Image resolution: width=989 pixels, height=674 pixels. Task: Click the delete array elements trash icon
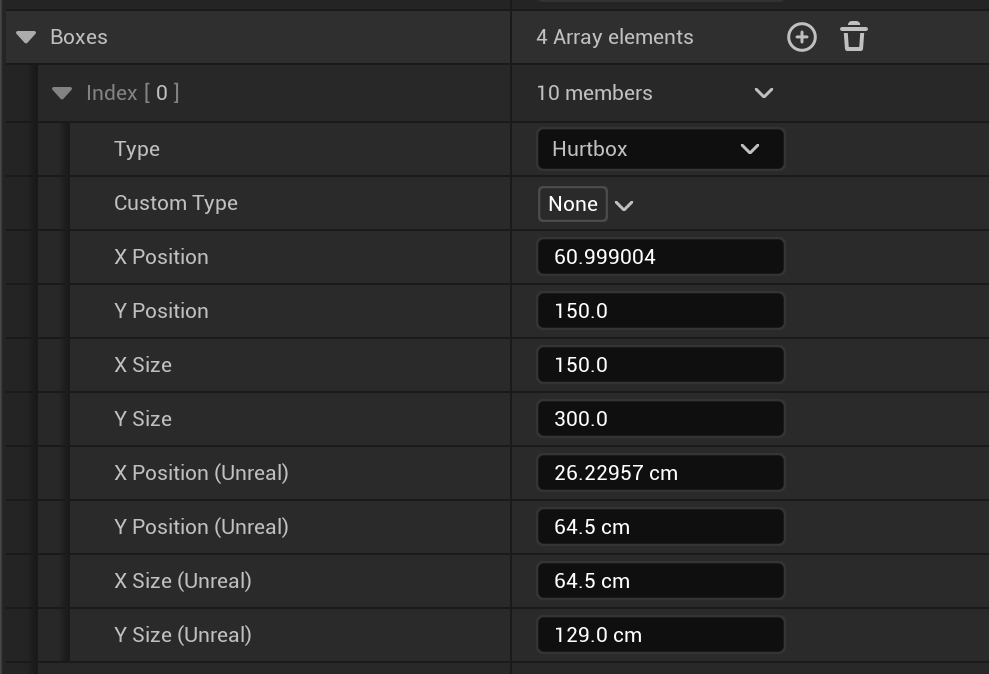854,37
